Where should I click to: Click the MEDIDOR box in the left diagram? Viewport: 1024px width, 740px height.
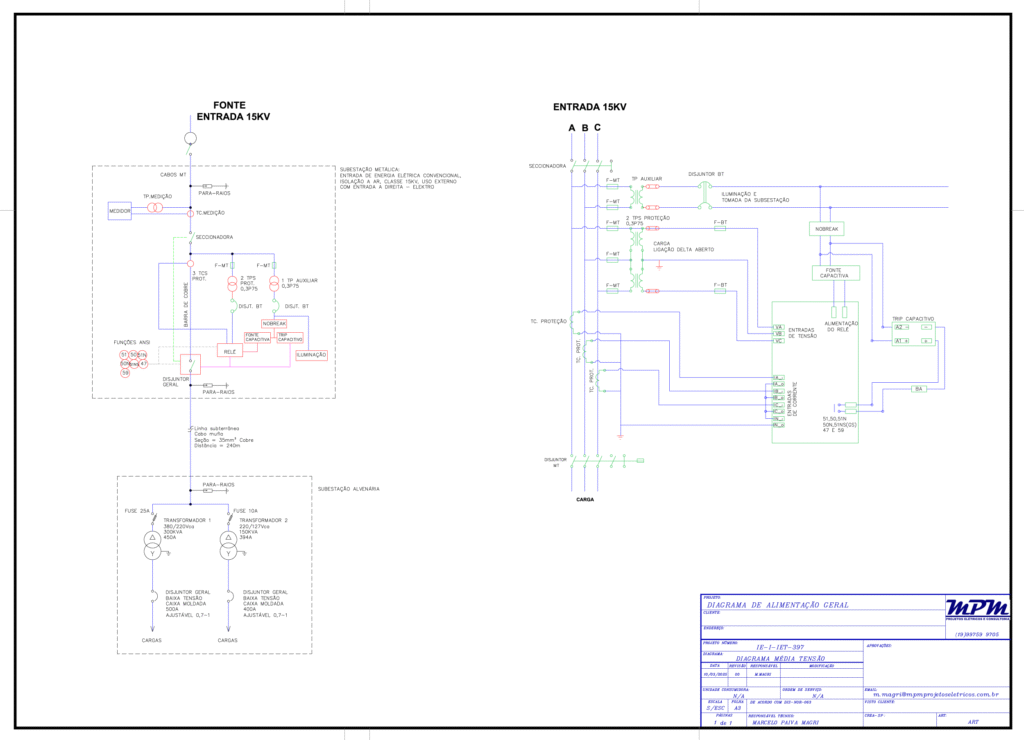(x=120, y=210)
